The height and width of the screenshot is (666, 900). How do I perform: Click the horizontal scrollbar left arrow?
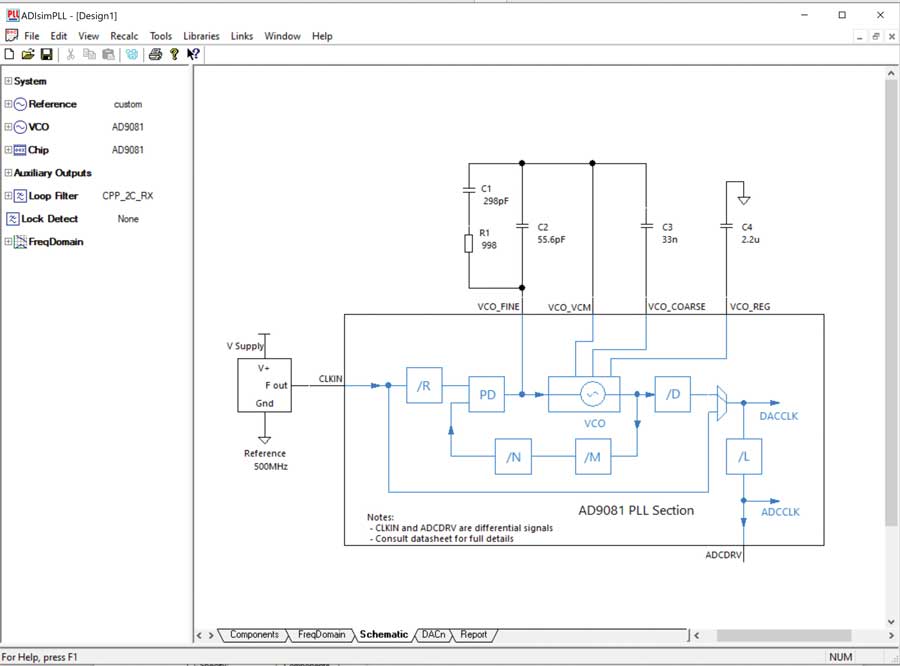tap(697, 635)
